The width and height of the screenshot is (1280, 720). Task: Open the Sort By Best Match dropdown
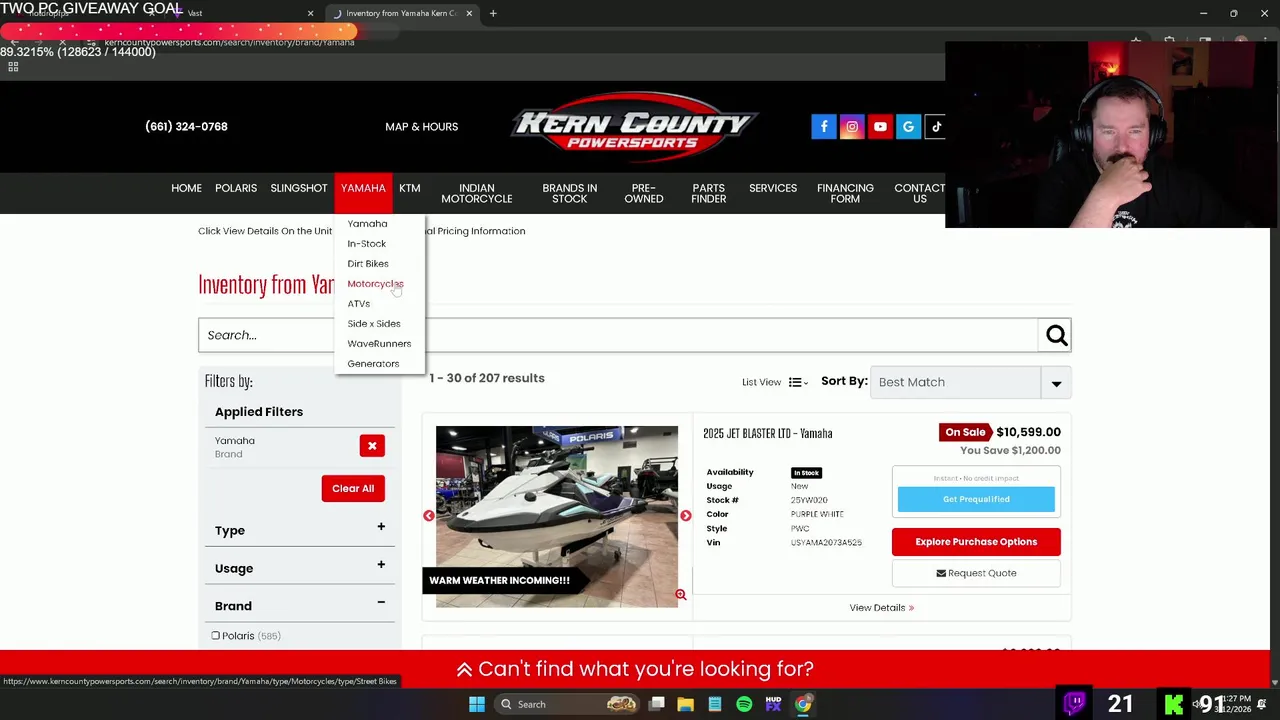click(970, 382)
